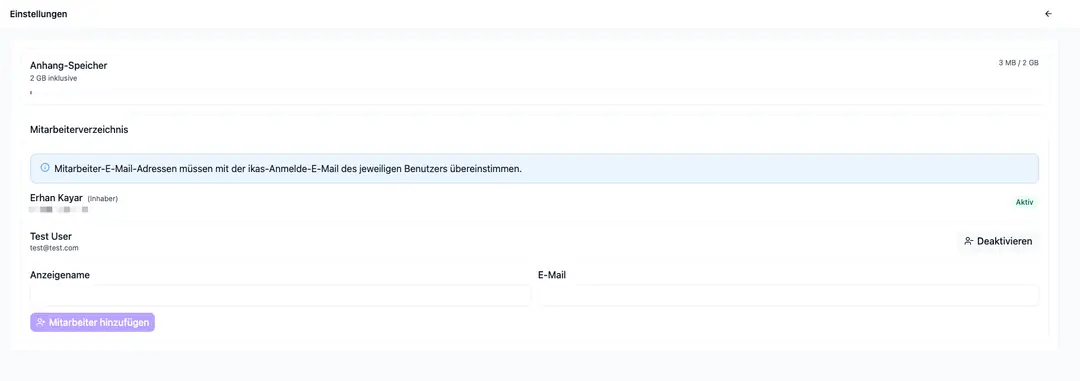Screen dimensions: 1080x381
Task: Click the Anhang-Speicher heading
Action: (69, 65)
